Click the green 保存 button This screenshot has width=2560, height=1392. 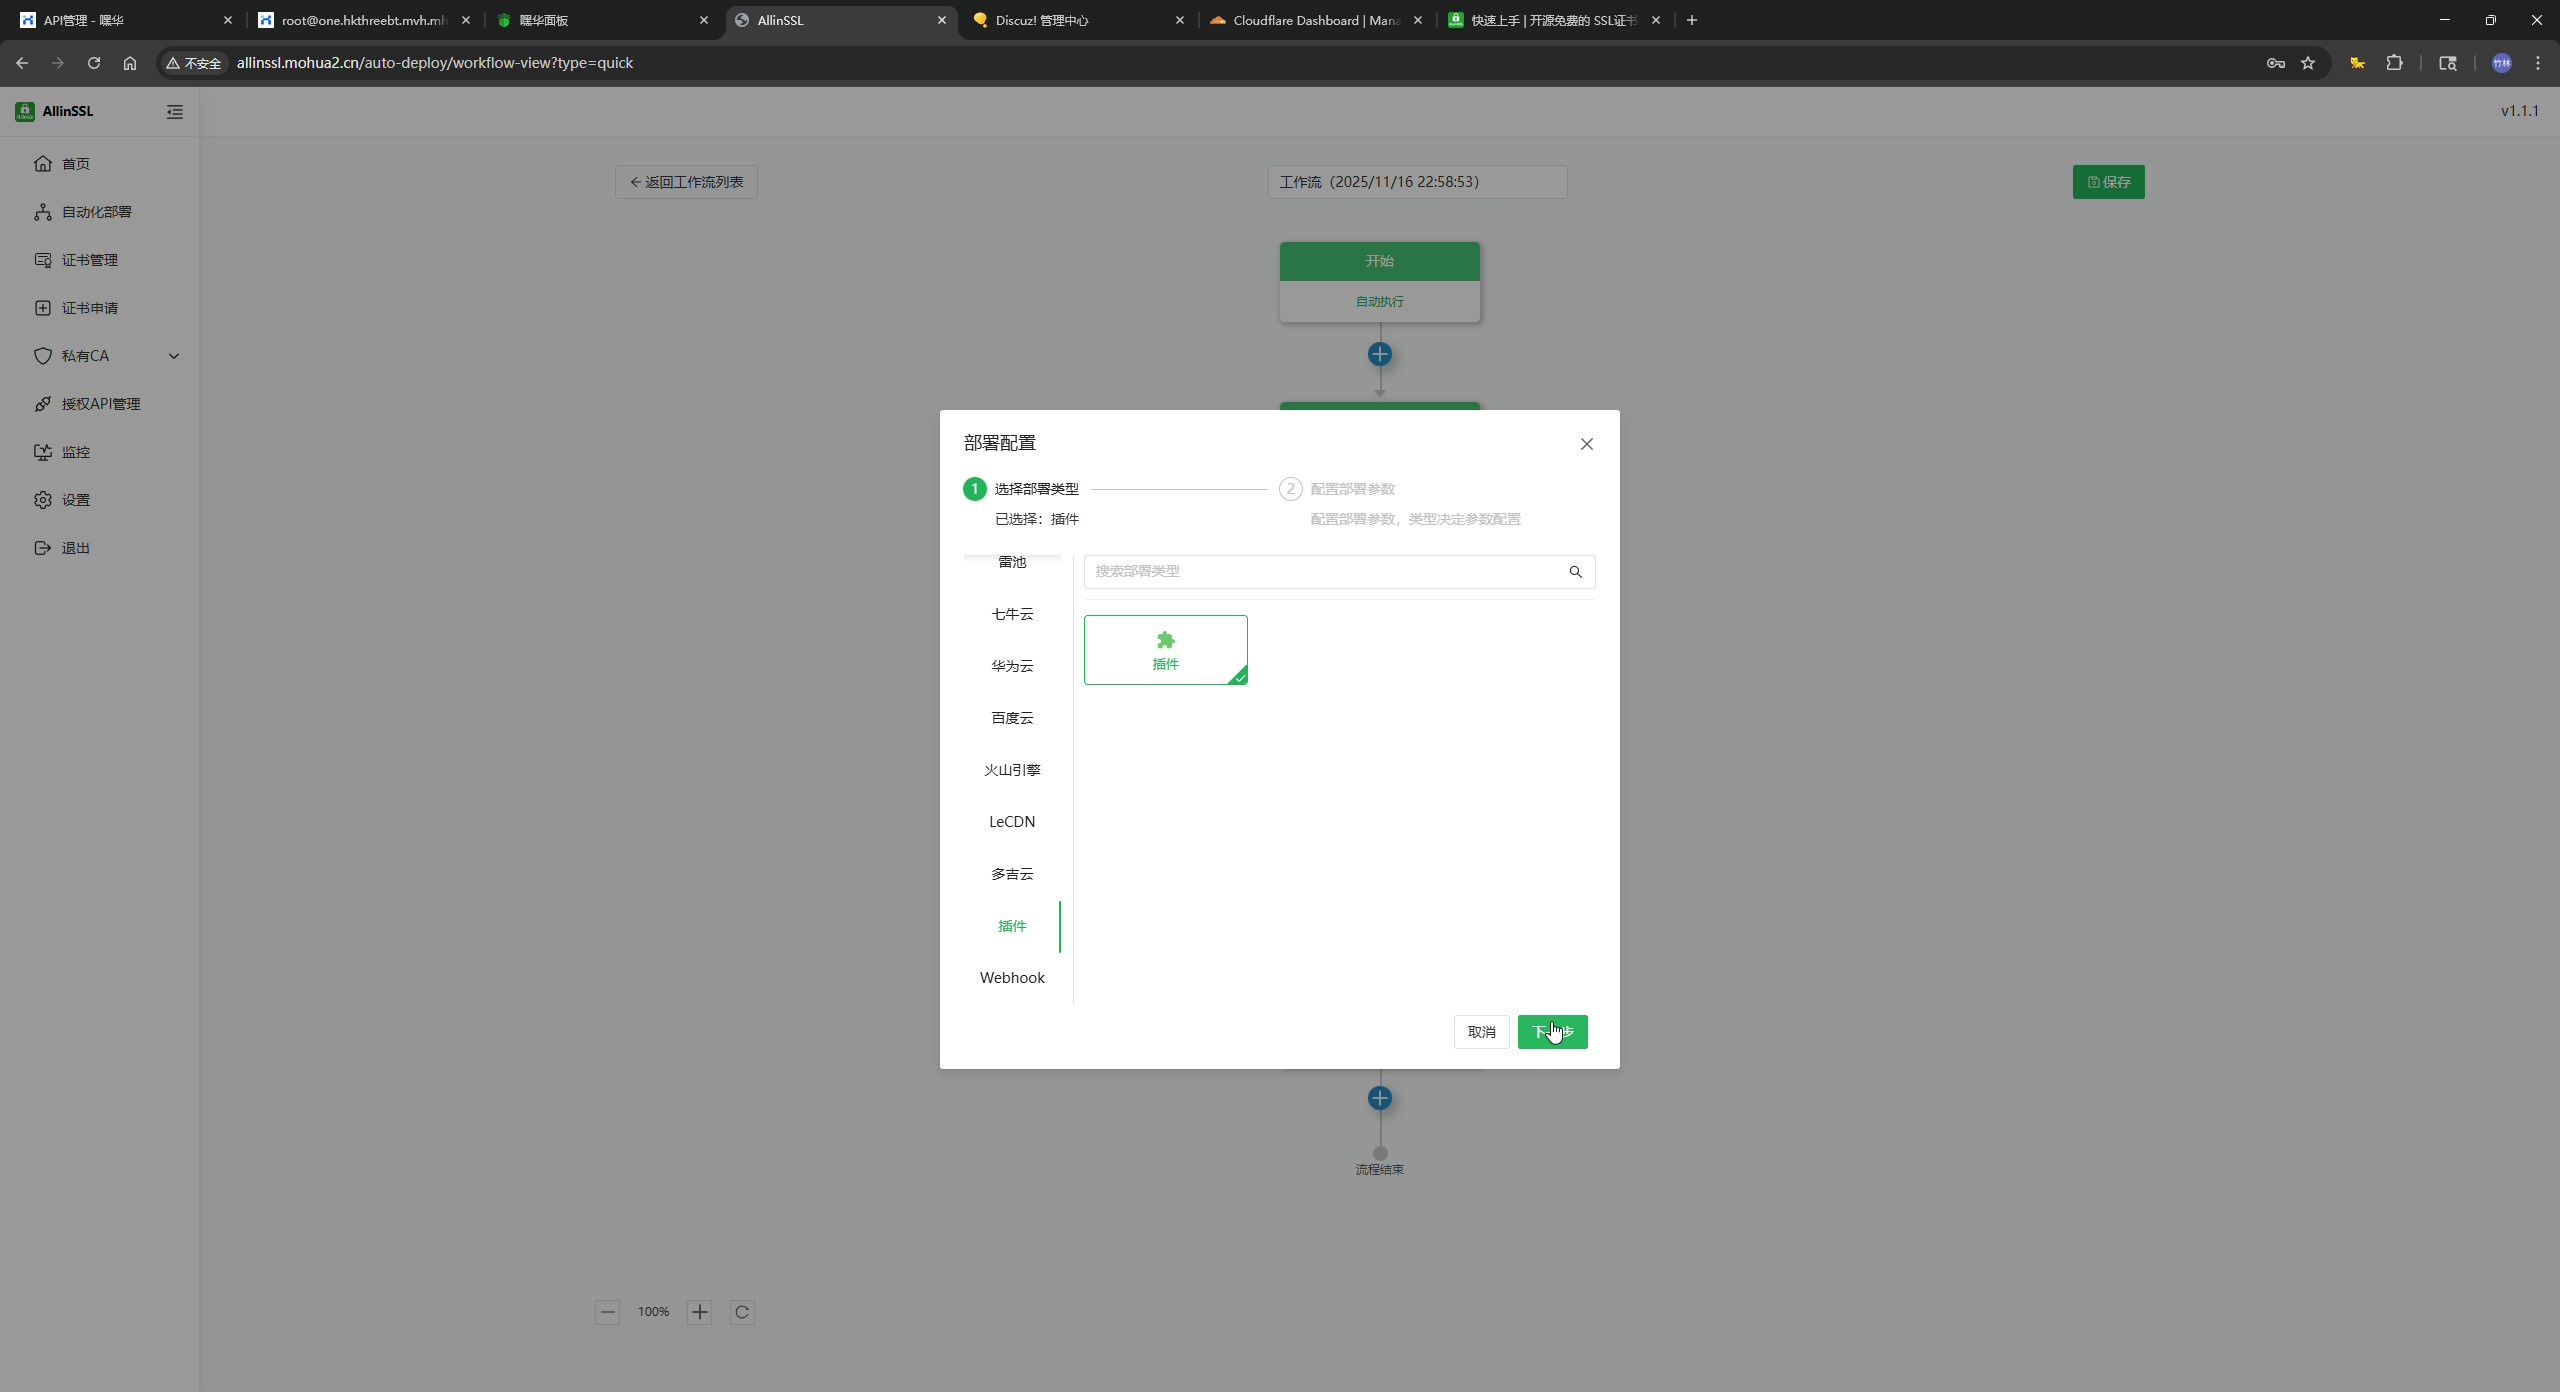pos(2108,182)
